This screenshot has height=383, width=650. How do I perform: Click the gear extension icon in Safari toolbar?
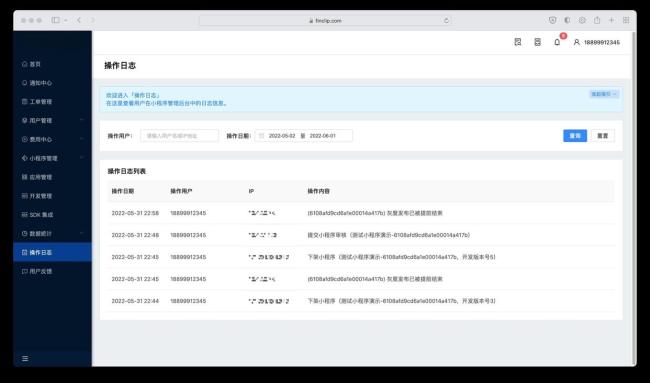coord(582,20)
